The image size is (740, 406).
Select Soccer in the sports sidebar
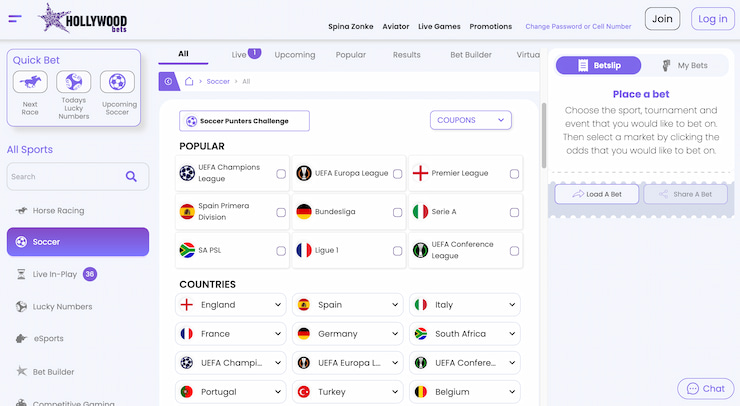pos(78,242)
